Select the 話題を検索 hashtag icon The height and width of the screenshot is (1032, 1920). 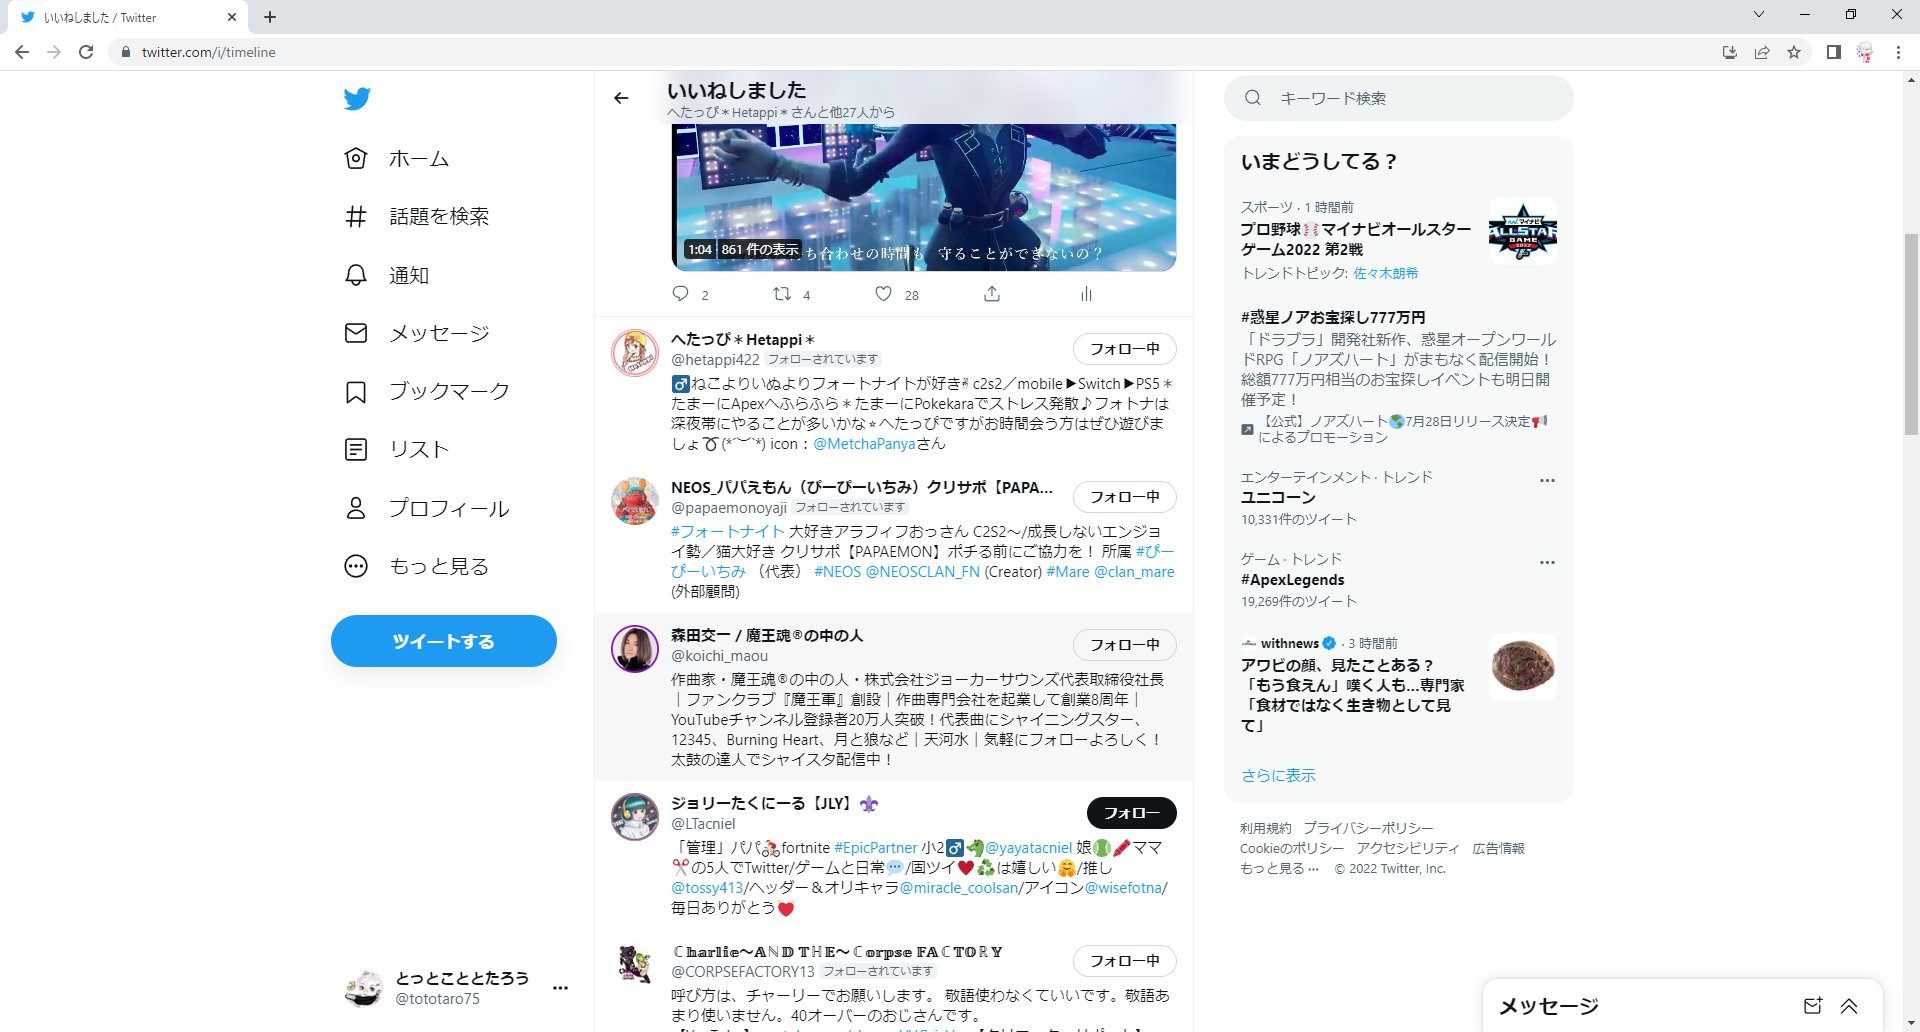click(355, 216)
